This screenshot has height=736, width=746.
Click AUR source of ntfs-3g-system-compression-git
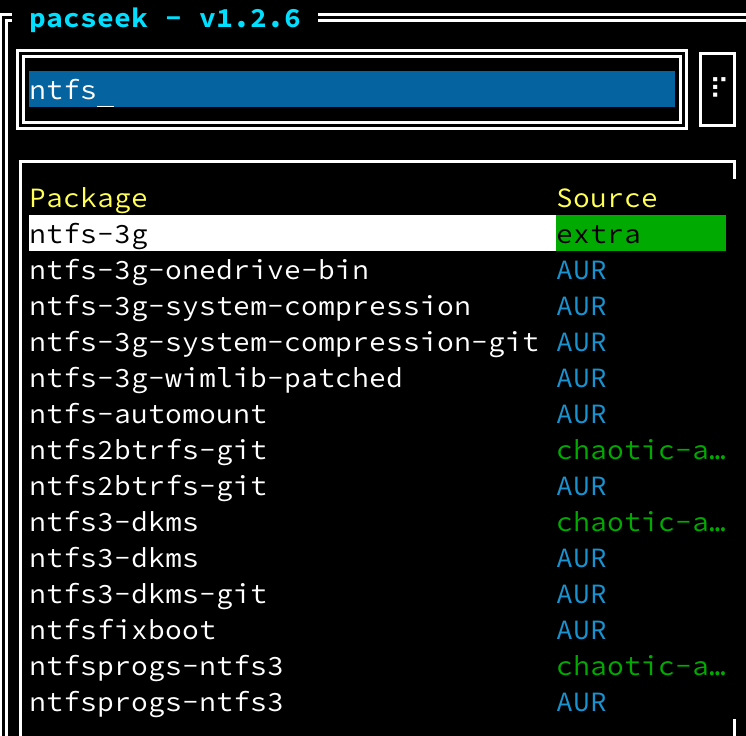click(581, 343)
